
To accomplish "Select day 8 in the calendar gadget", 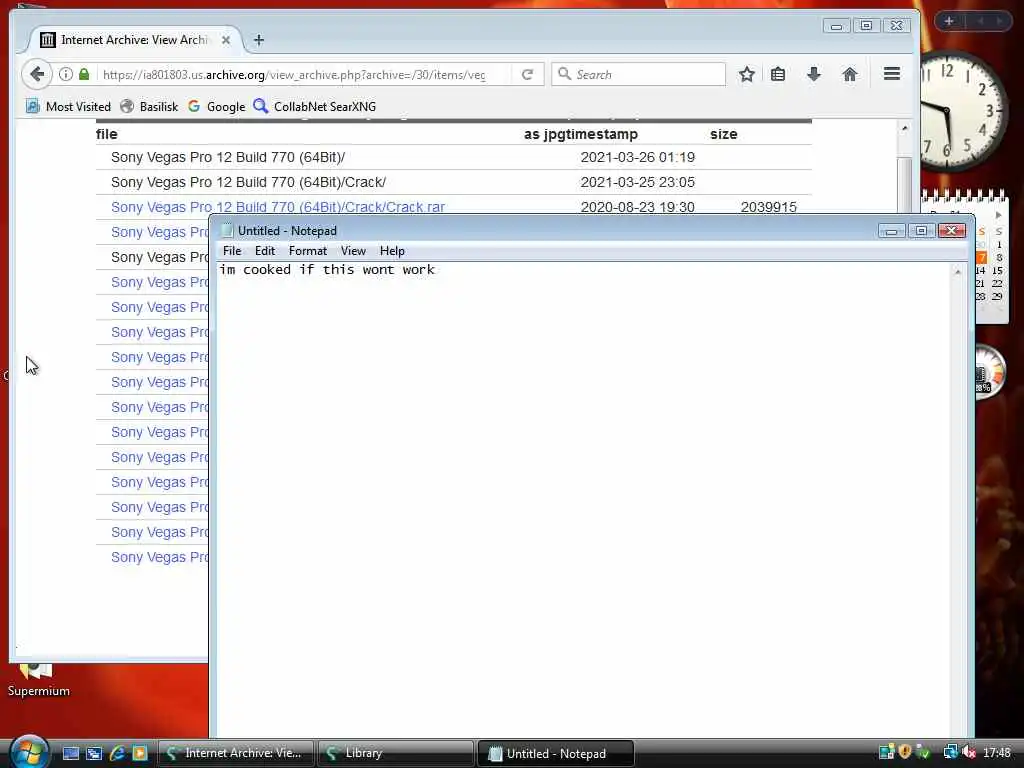I will (x=999, y=257).
